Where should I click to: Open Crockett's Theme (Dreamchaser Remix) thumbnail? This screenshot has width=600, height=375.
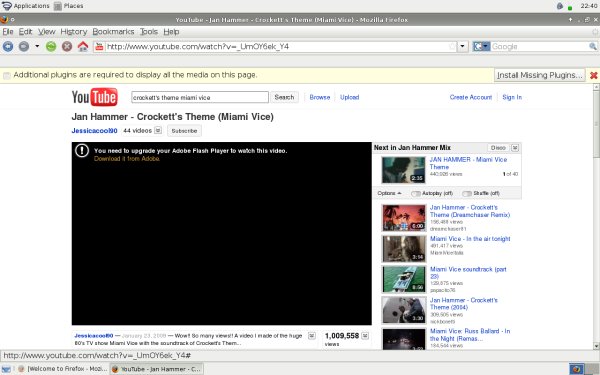point(403,218)
